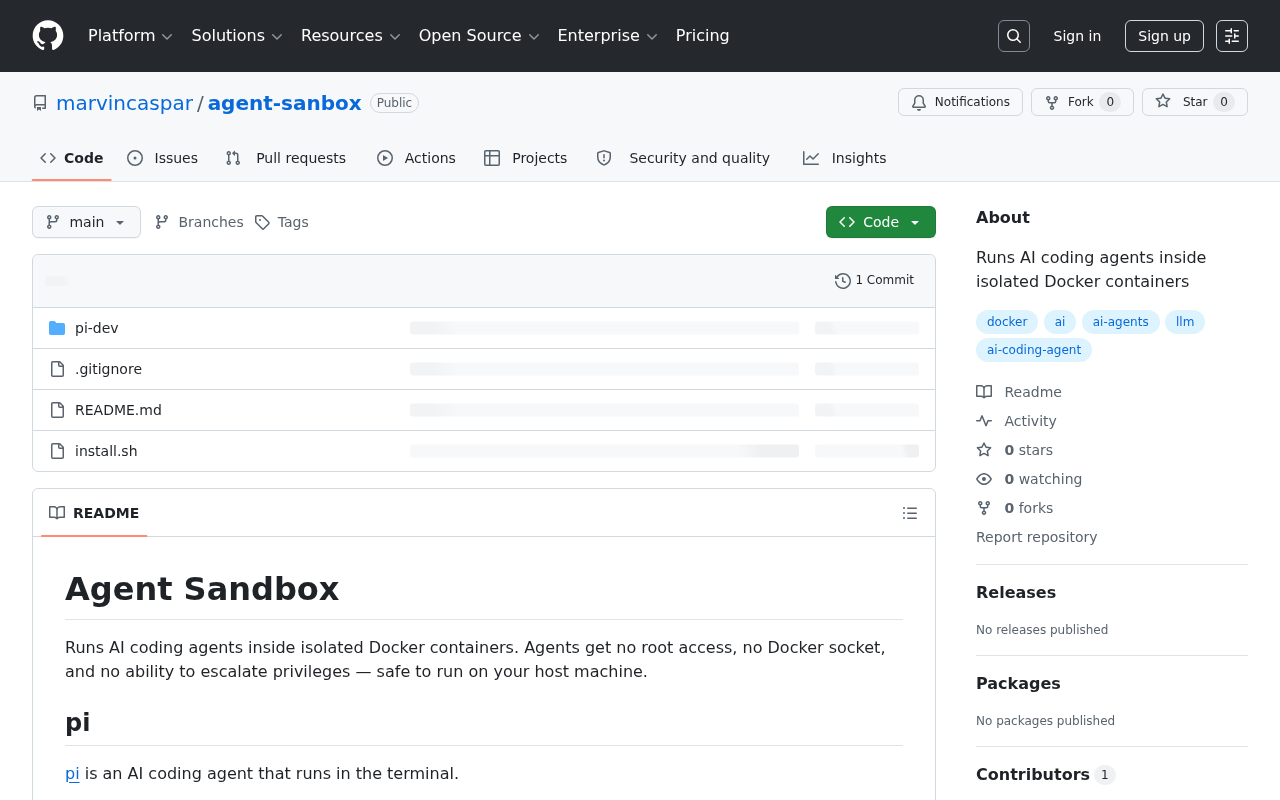Viewport: 1280px width, 800px height.
Task: Fork this repository
Action: pos(1082,102)
